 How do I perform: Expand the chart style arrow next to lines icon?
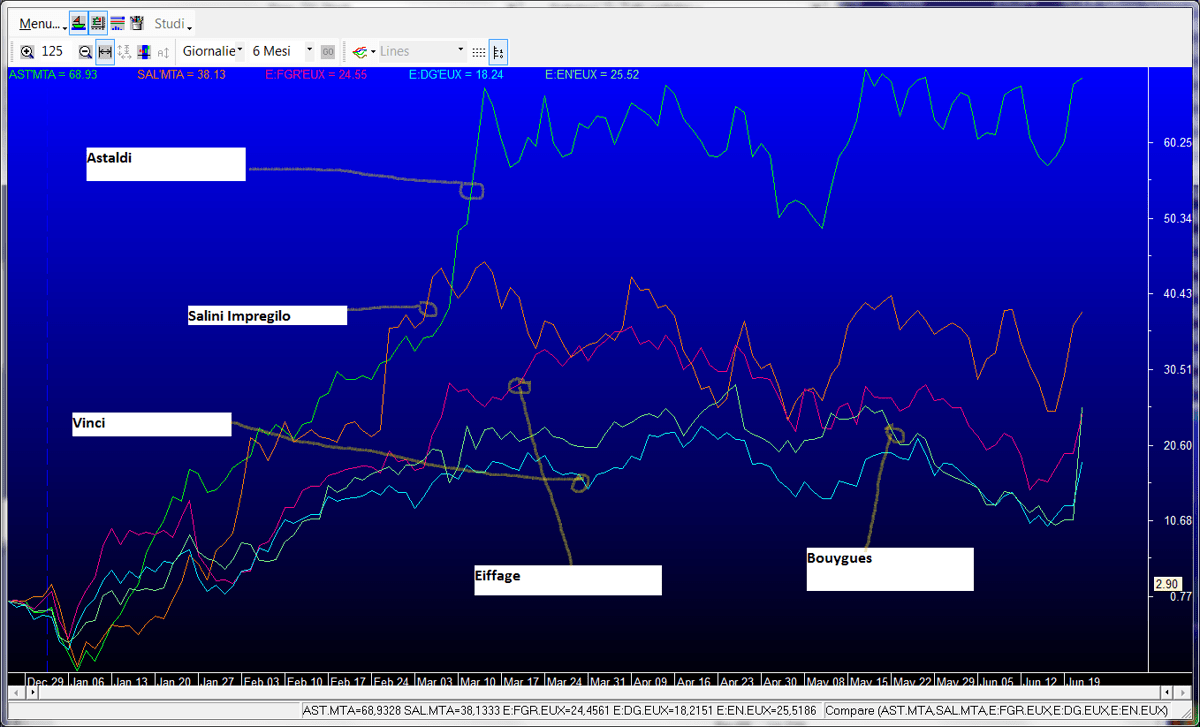[373, 51]
